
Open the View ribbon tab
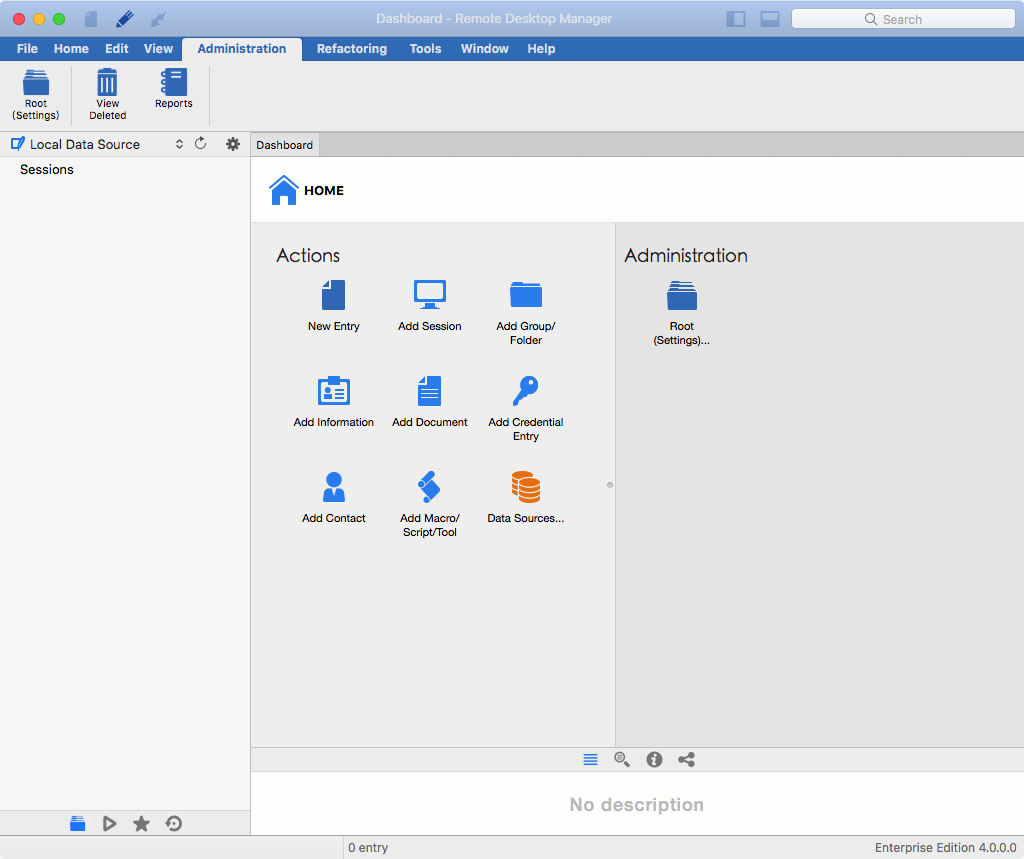pos(159,48)
